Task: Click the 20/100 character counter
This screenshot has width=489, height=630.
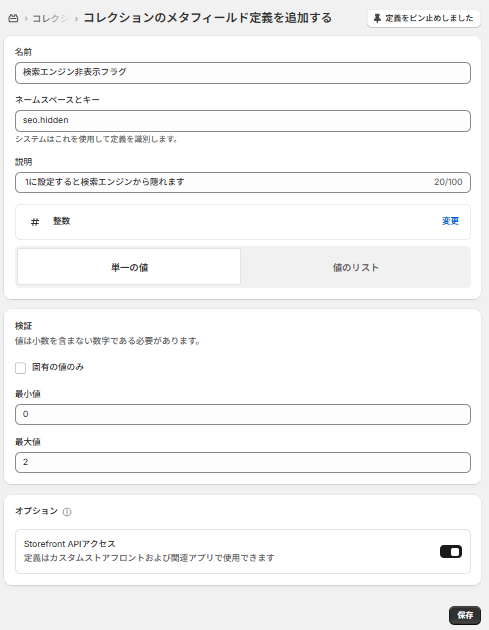Action: point(448,182)
